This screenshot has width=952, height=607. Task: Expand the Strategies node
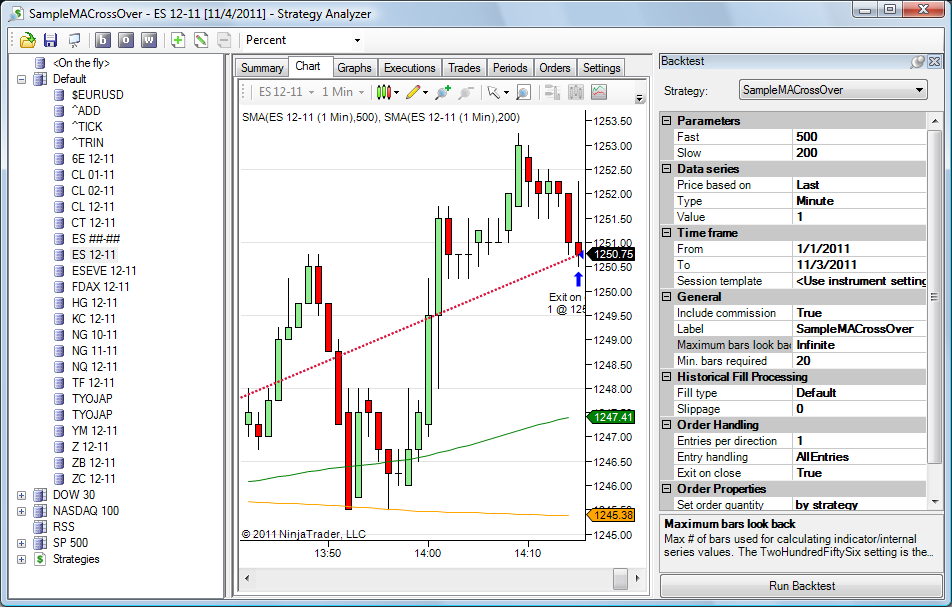point(21,560)
